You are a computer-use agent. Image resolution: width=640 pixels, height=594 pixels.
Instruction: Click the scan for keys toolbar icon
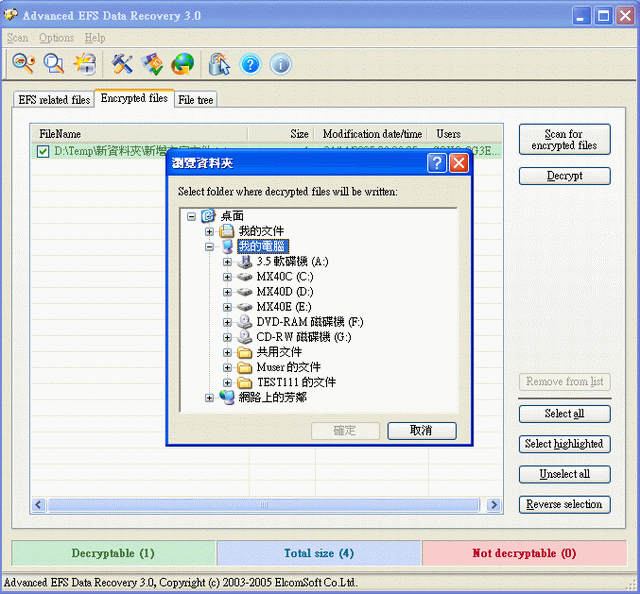[23, 64]
